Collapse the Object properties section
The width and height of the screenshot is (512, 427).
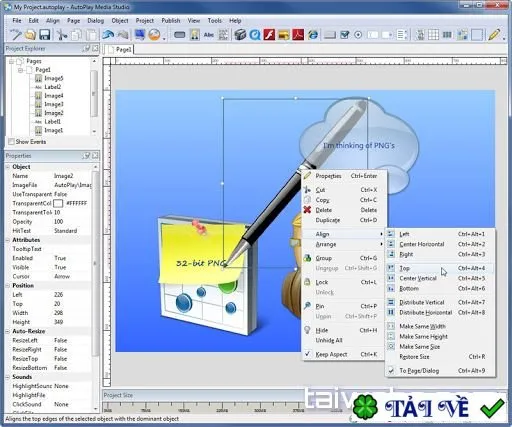coord(8,167)
